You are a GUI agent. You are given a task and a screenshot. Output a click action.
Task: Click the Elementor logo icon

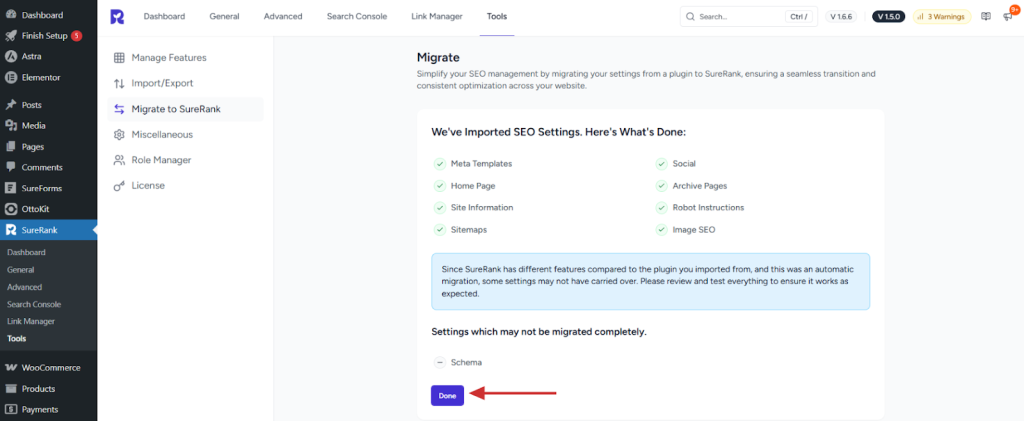10,78
